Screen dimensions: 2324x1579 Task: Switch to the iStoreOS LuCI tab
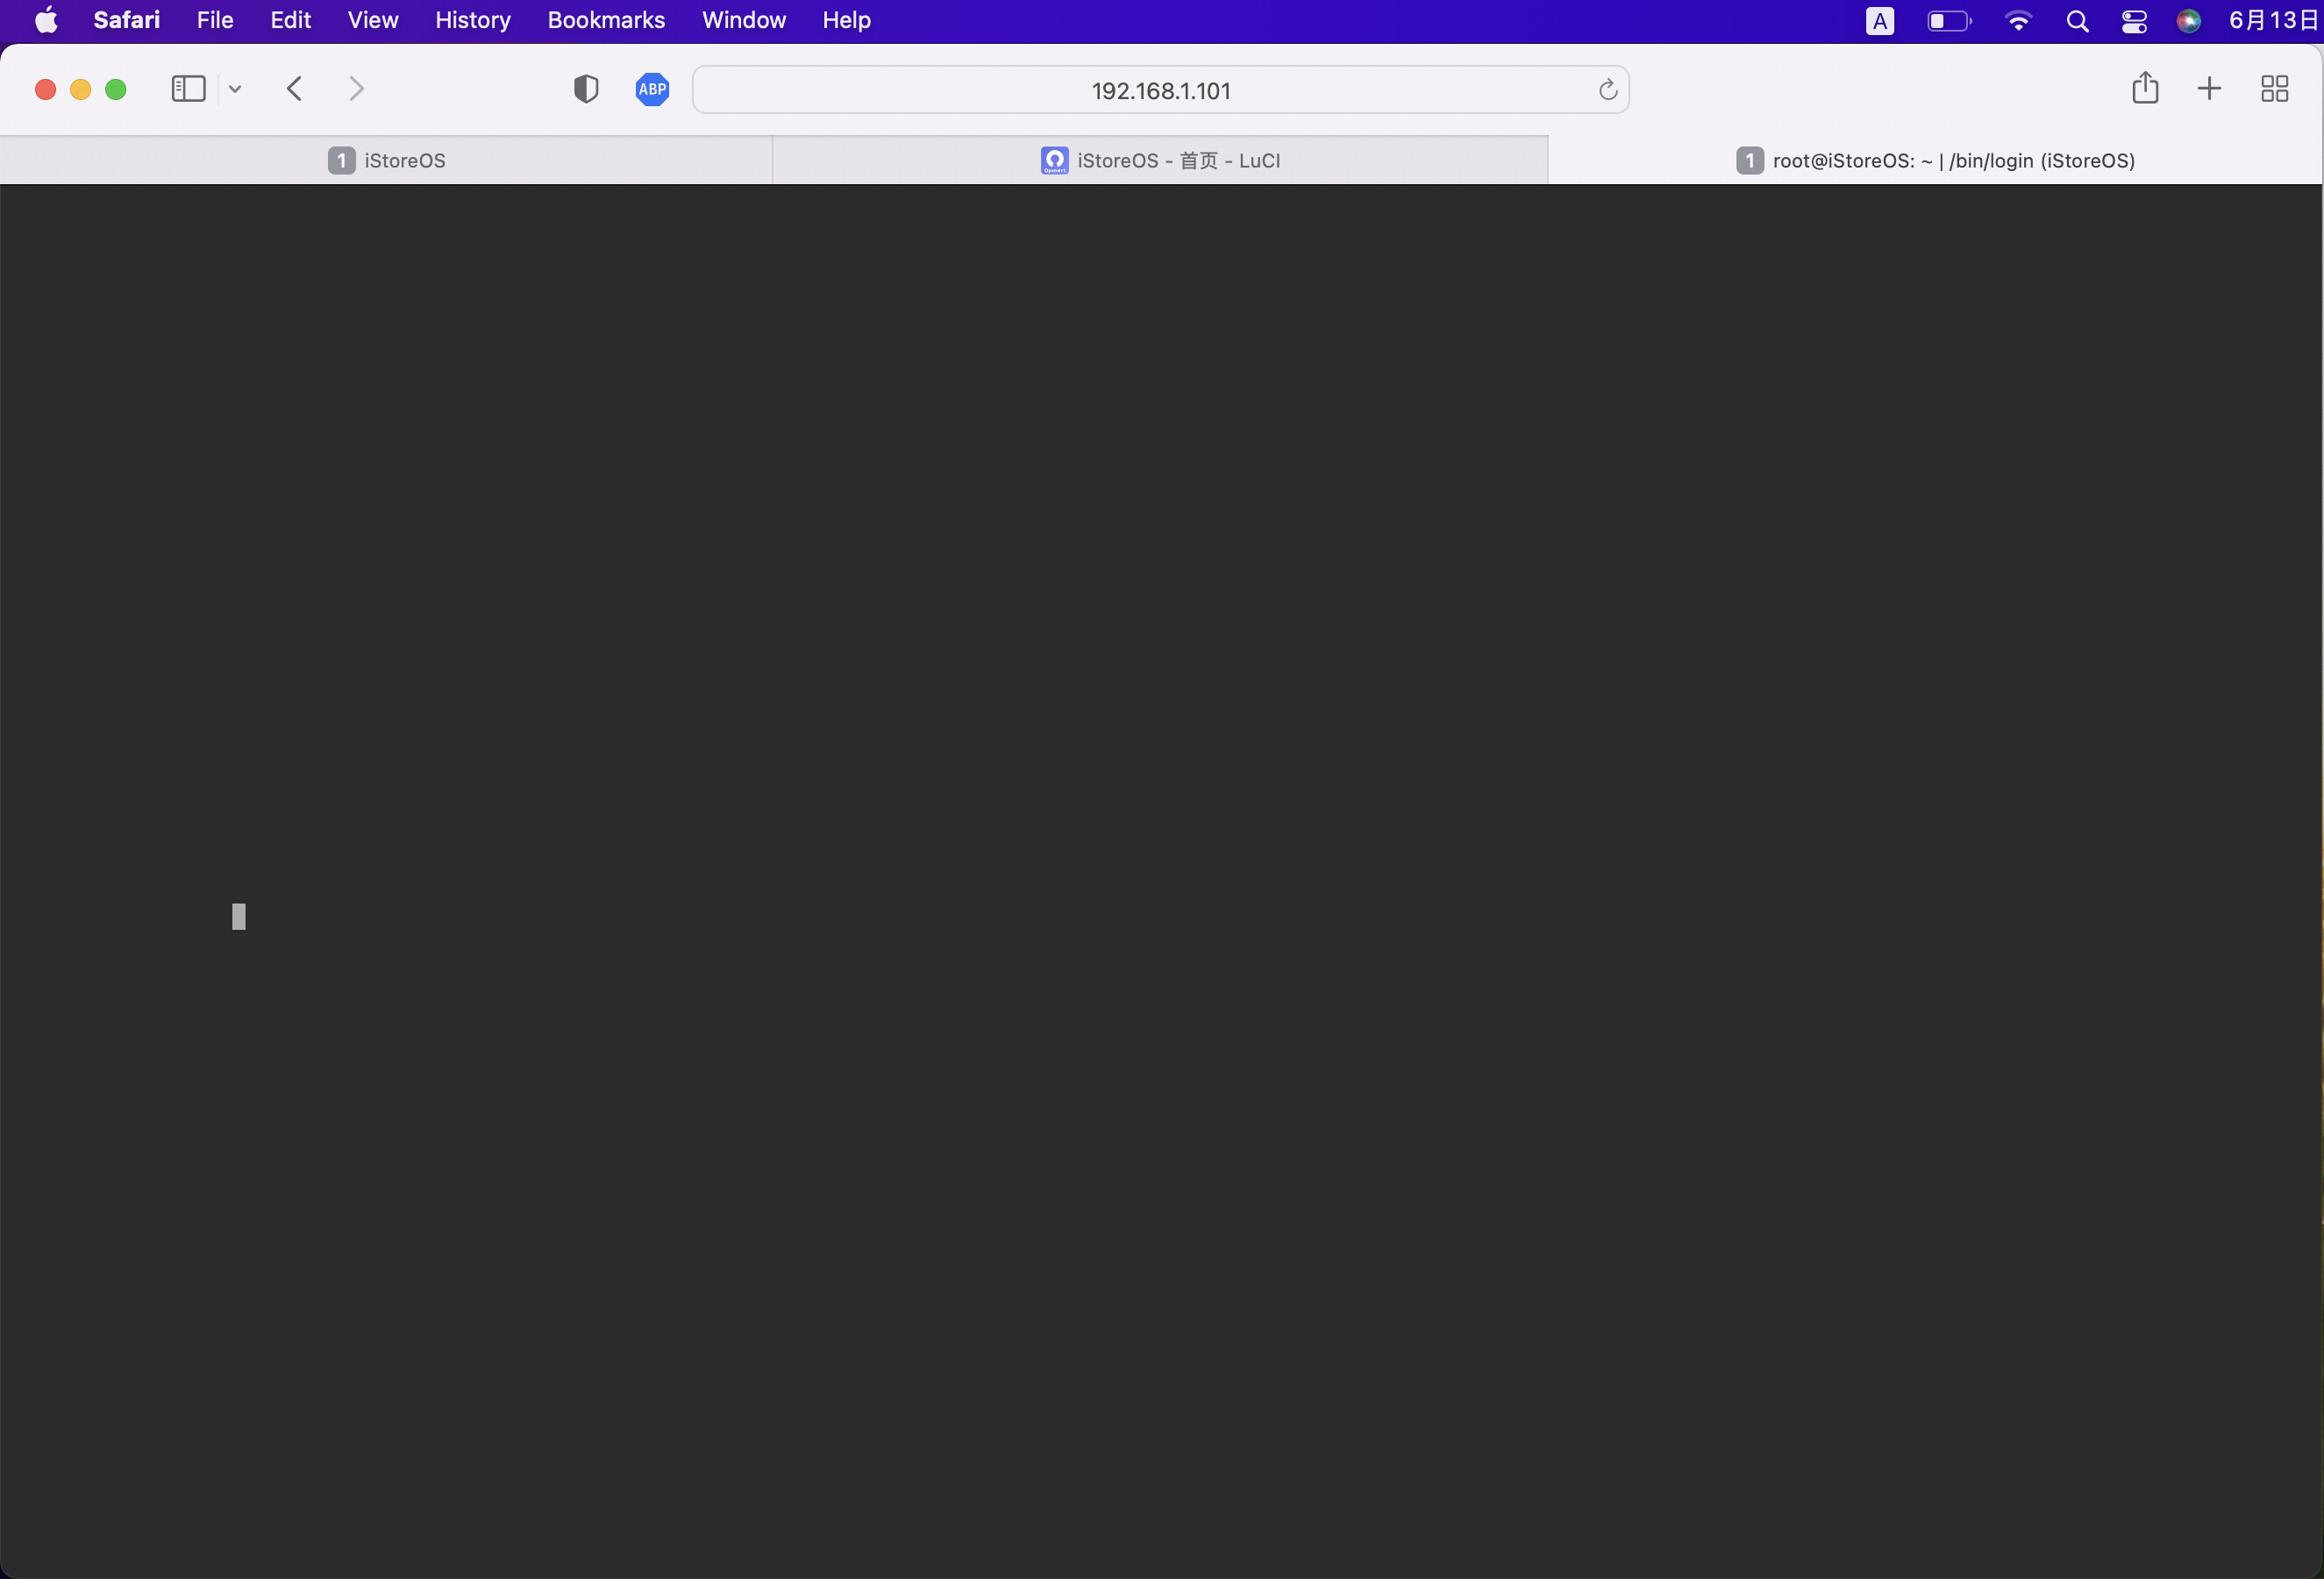(1160, 161)
